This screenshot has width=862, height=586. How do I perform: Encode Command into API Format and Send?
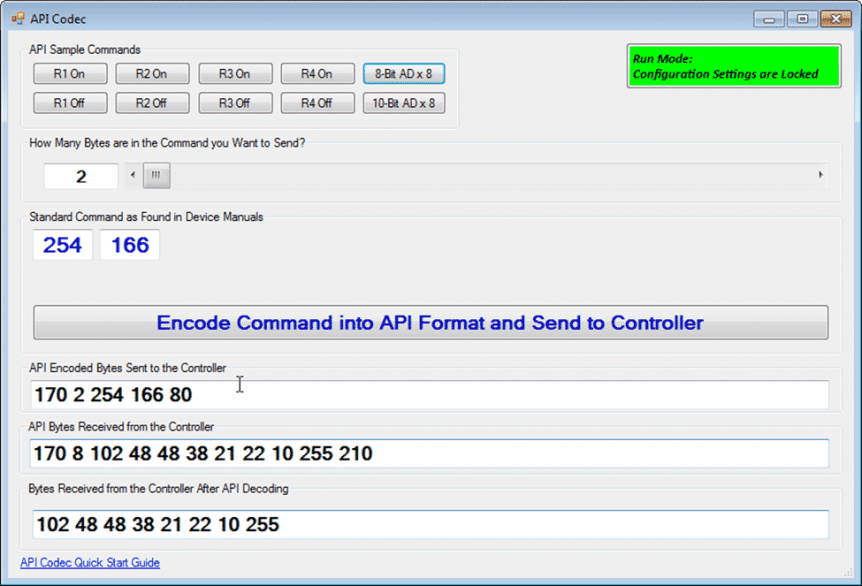coord(430,323)
